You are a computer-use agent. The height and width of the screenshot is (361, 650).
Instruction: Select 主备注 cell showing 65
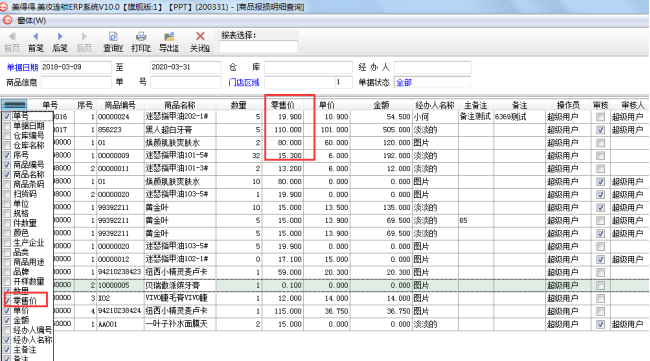point(475,220)
